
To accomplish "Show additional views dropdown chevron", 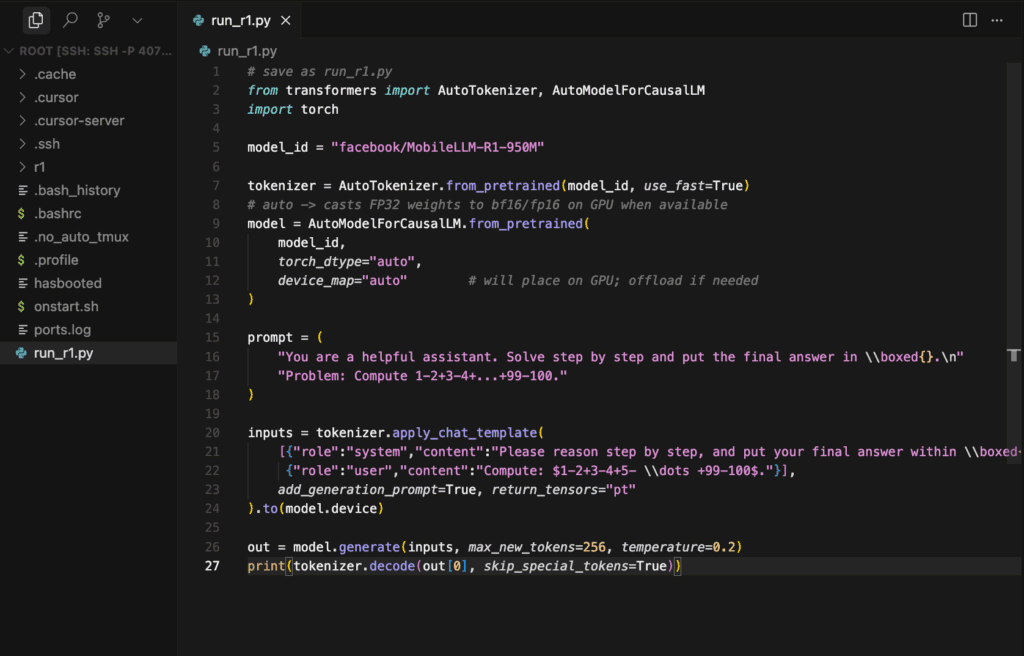I will [137, 20].
